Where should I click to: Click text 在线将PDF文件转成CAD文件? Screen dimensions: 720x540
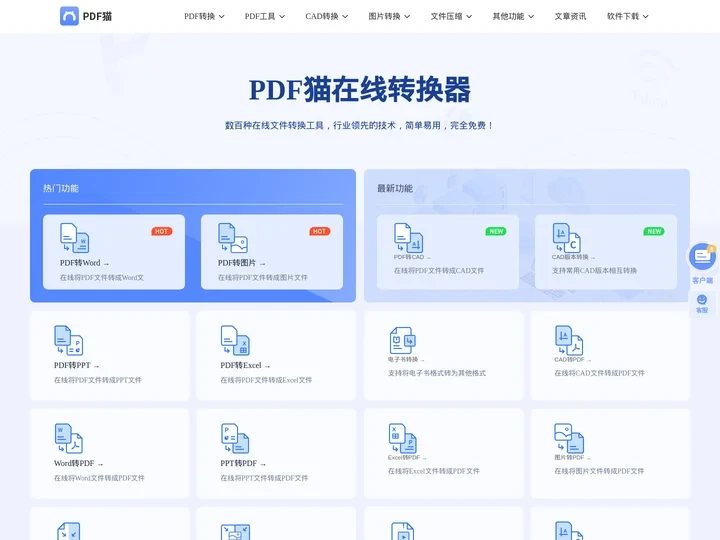coord(439,270)
